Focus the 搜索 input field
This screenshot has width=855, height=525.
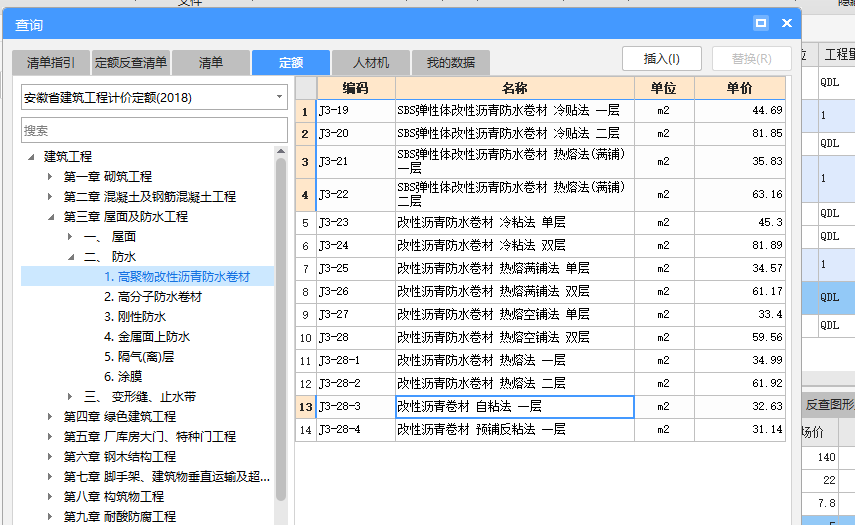(154, 130)
